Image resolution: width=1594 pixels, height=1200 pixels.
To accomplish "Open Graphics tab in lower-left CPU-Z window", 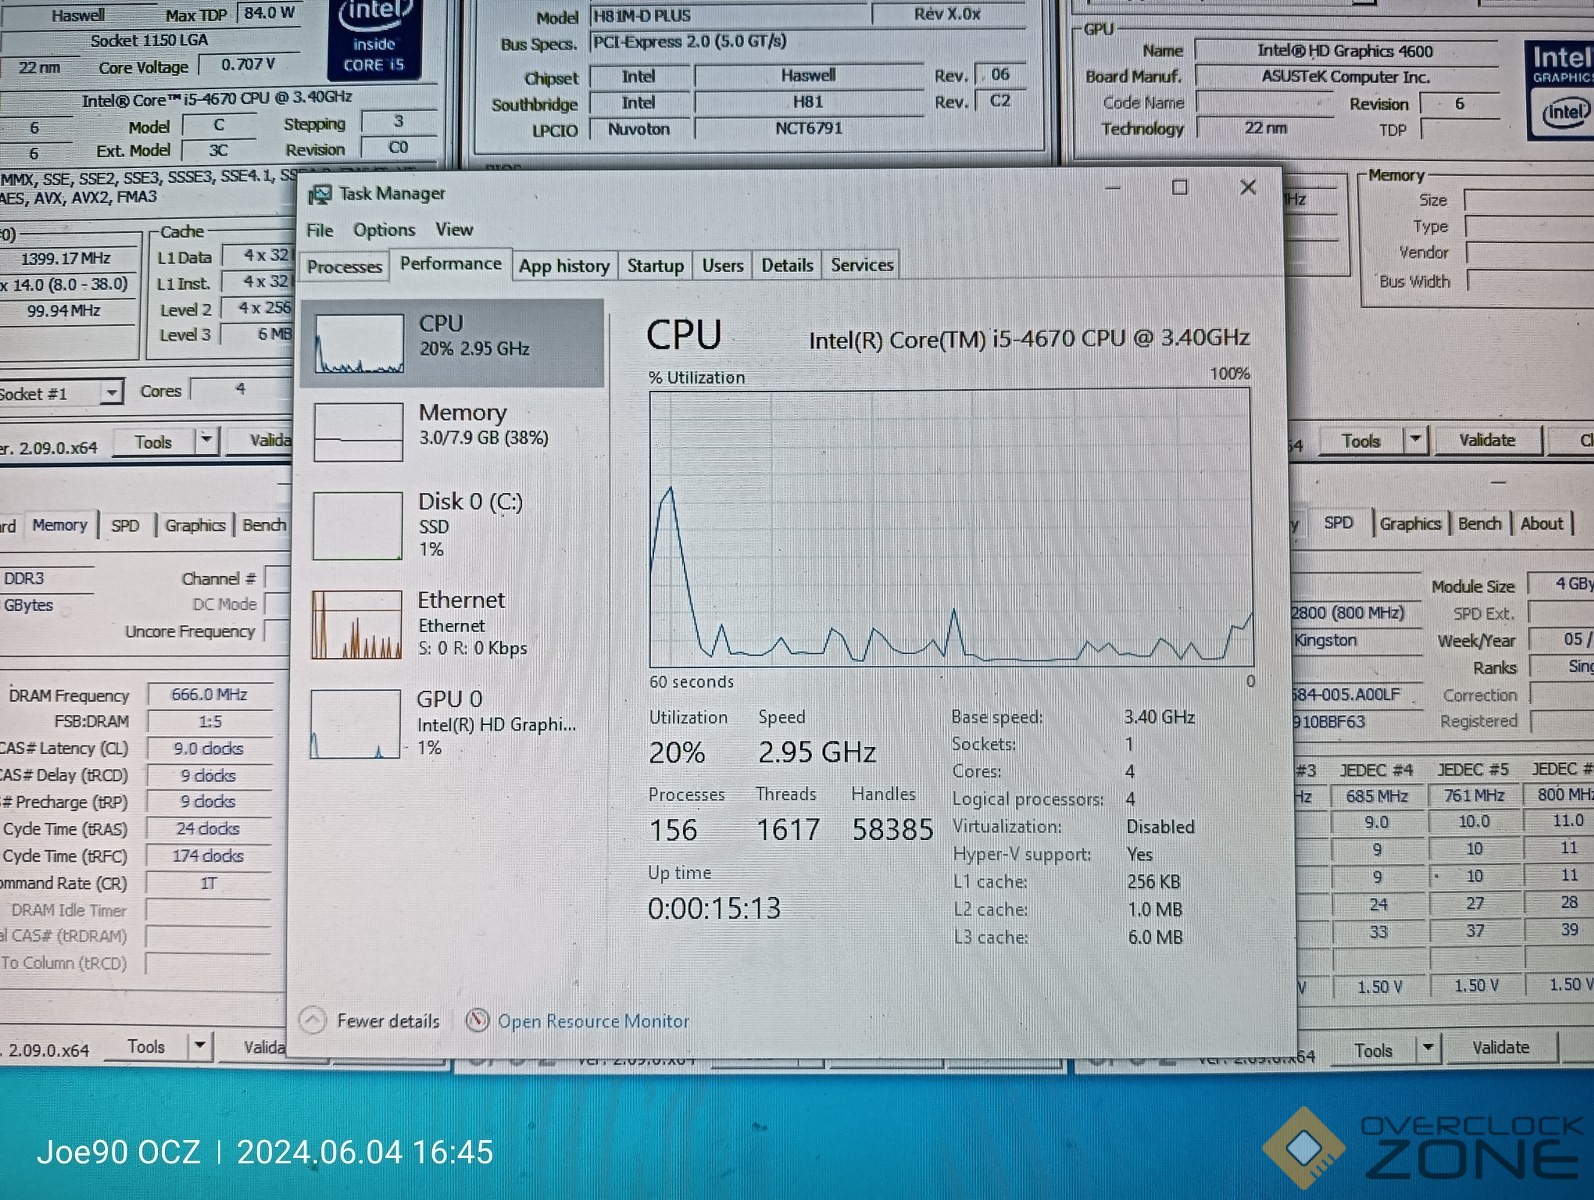I will coord(195,525).
